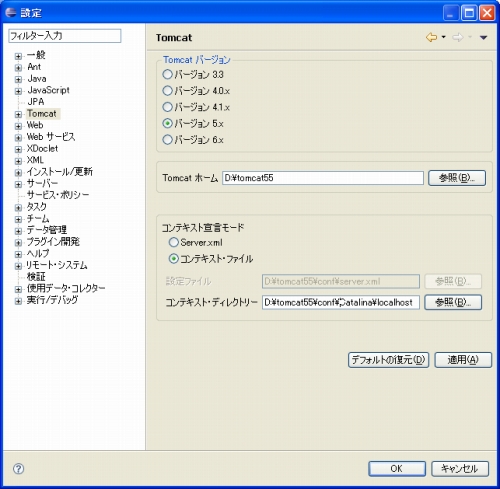The image size is (500, 489).
Task: Select the バージョン 5.x radio button
Action: click(167, 123)
